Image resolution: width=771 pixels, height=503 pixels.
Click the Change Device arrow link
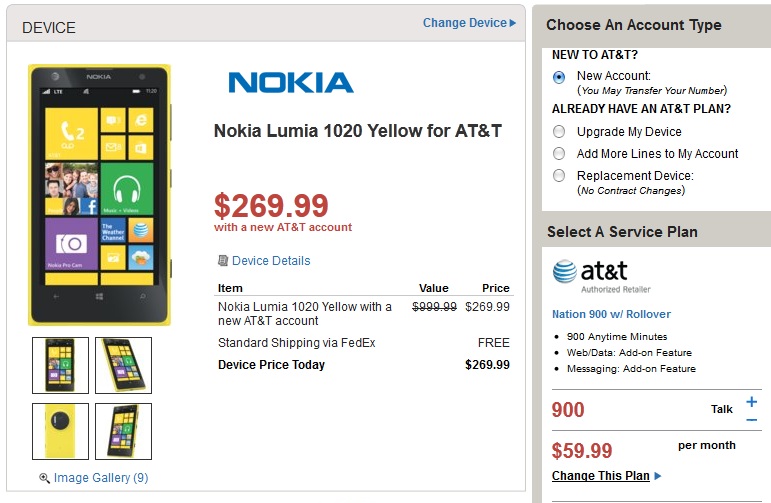pos(469,23)
